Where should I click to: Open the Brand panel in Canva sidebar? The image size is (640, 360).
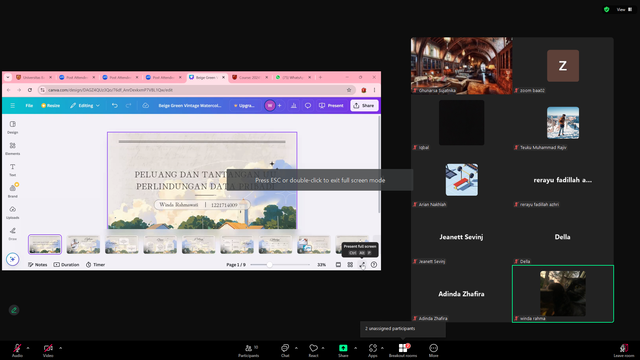coord(13,191)
